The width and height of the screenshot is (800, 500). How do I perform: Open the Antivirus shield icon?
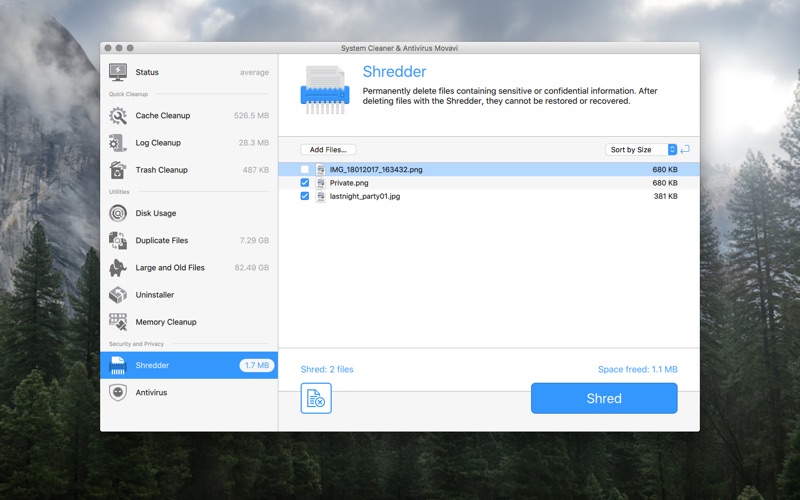point(118,393)
